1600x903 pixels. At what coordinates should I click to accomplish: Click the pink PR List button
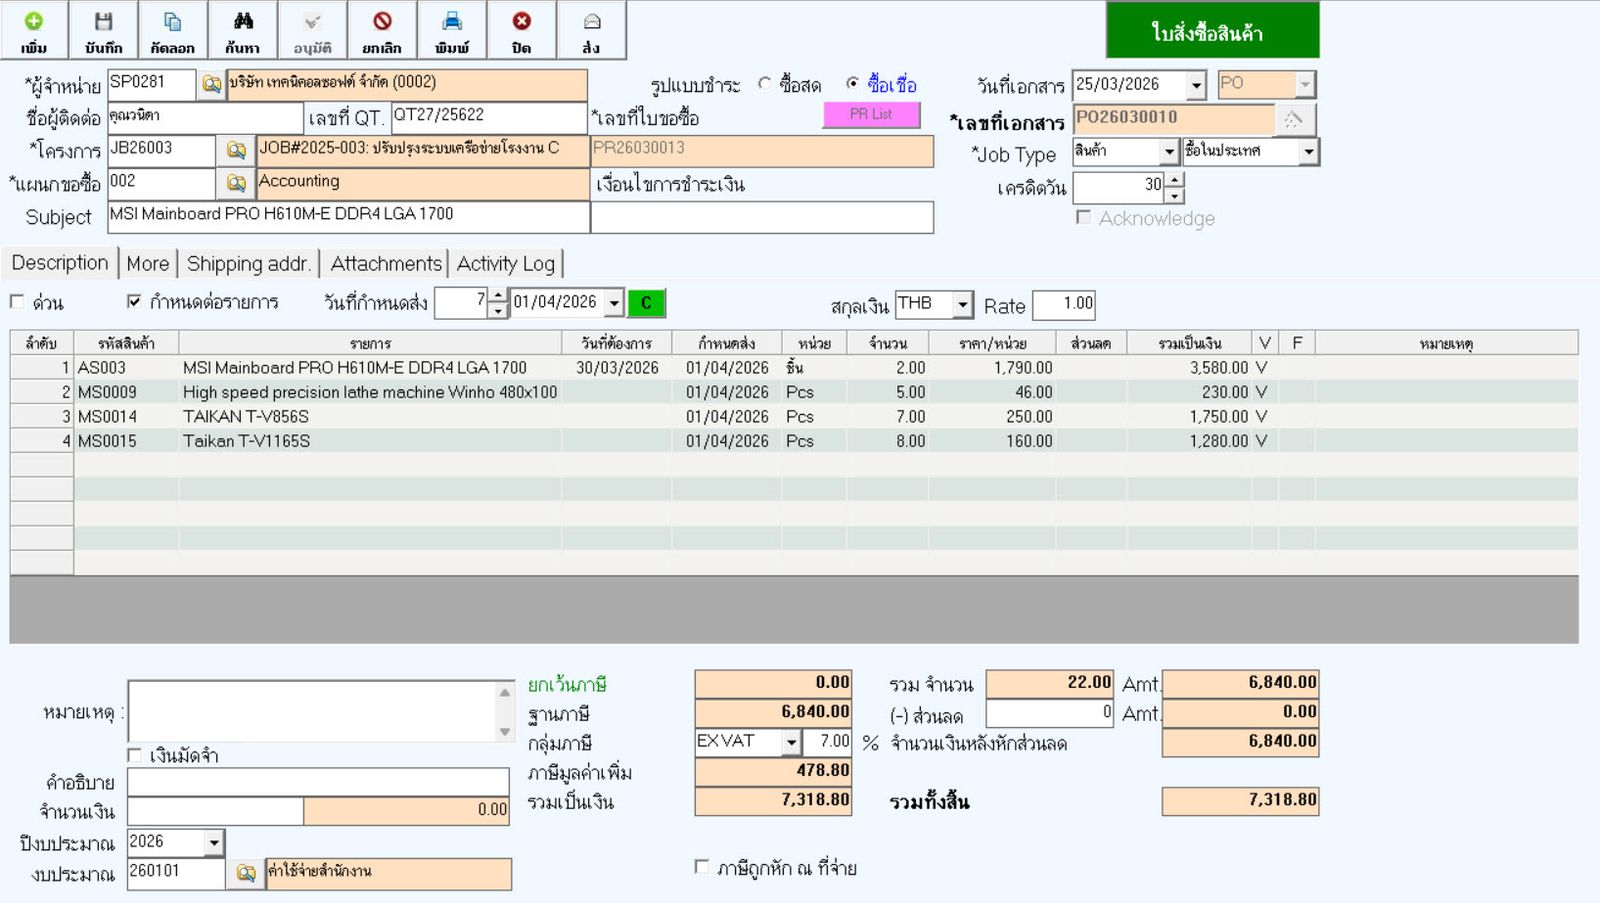coord(871,115)
